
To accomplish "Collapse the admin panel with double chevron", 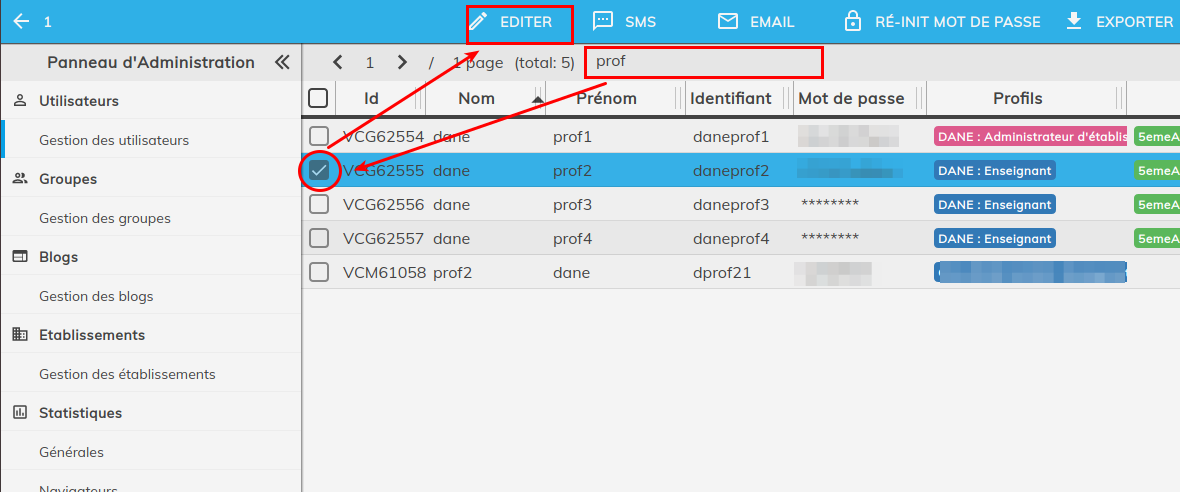I will [282, 62].
